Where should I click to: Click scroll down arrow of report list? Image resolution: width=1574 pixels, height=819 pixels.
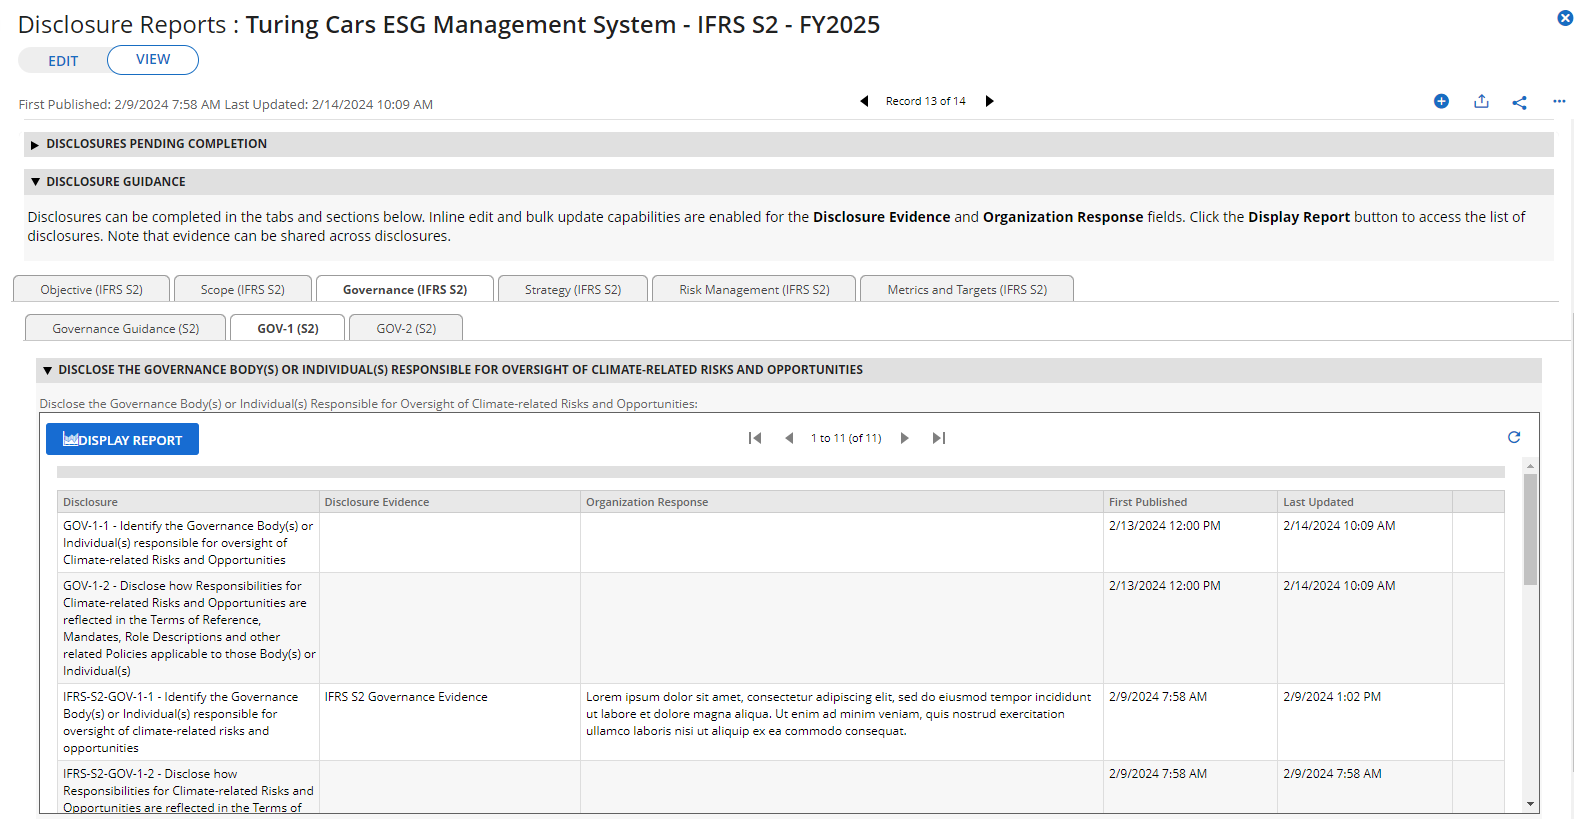pyautogui.click(x=1530, y=804)
